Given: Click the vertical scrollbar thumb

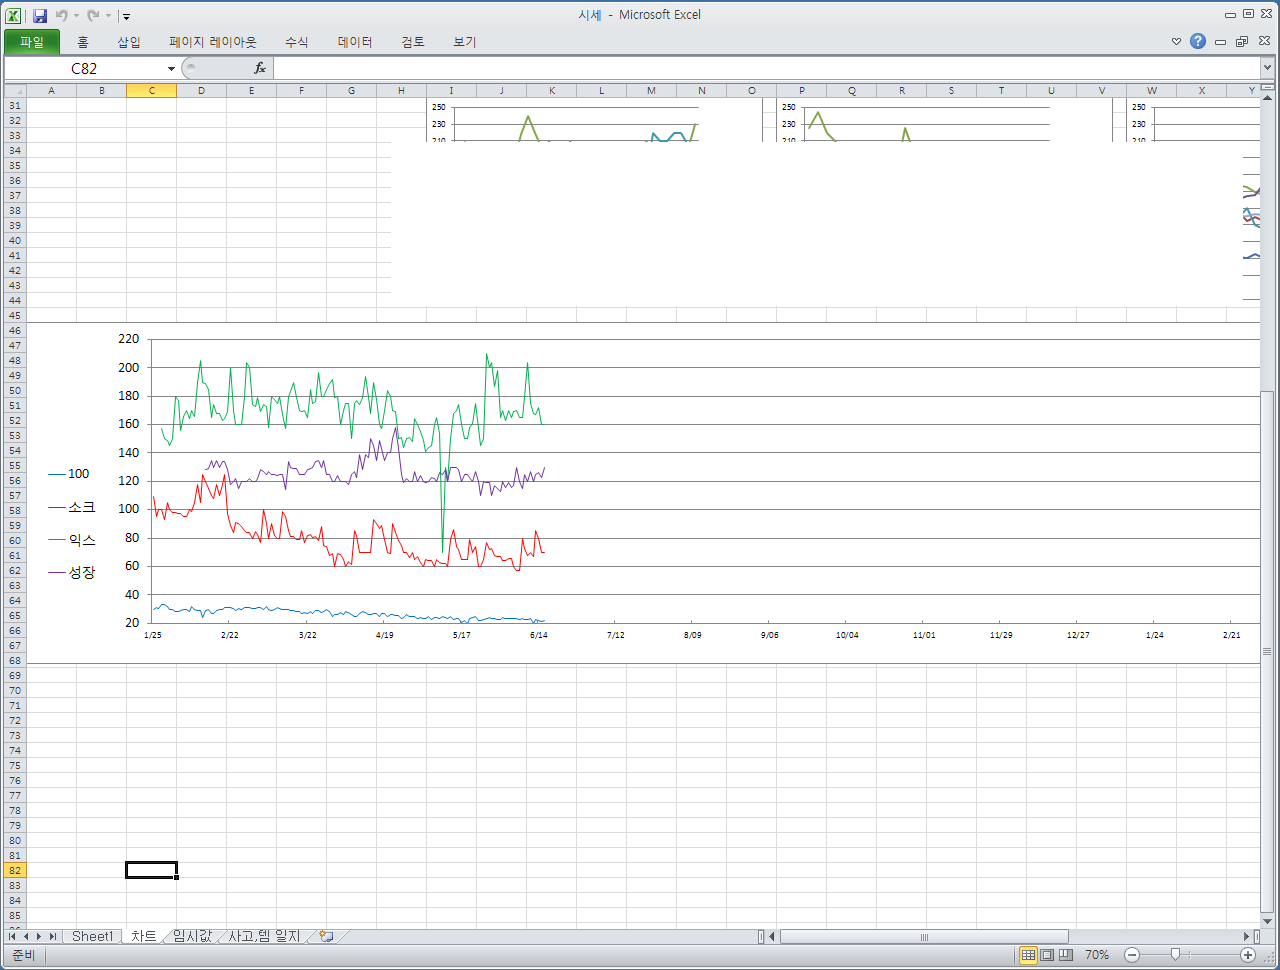Looking at the screenshot, I should (1267, 650).
